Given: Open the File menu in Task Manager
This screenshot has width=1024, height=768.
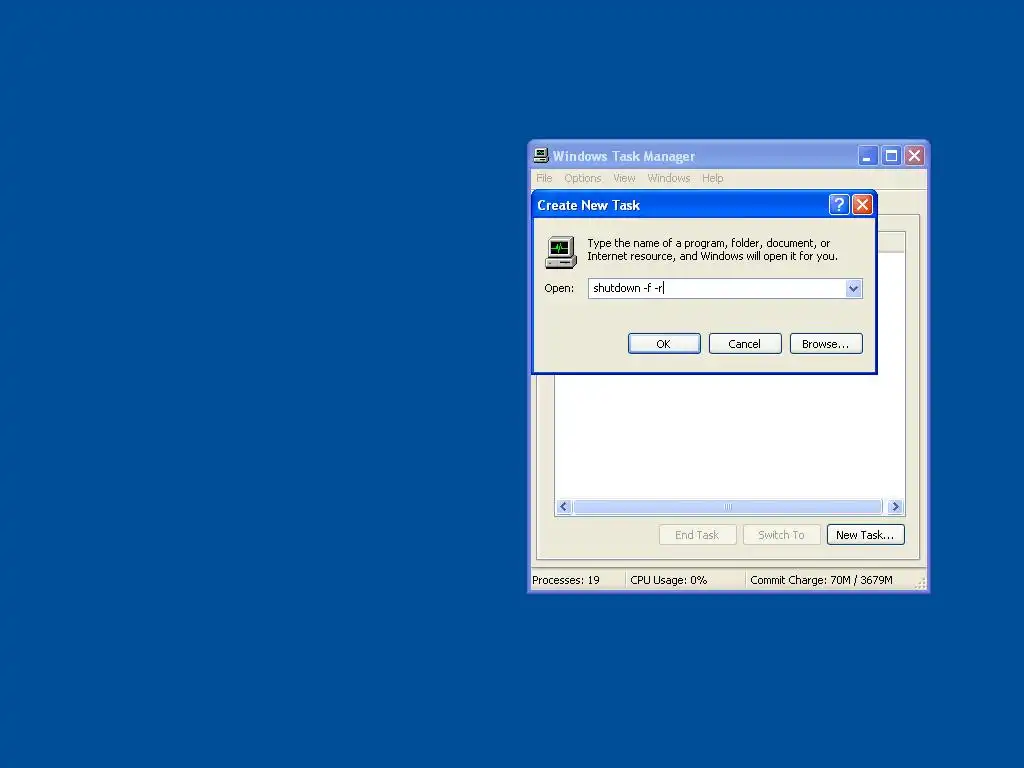Looking at the screenshot, I should pos(544,178).
